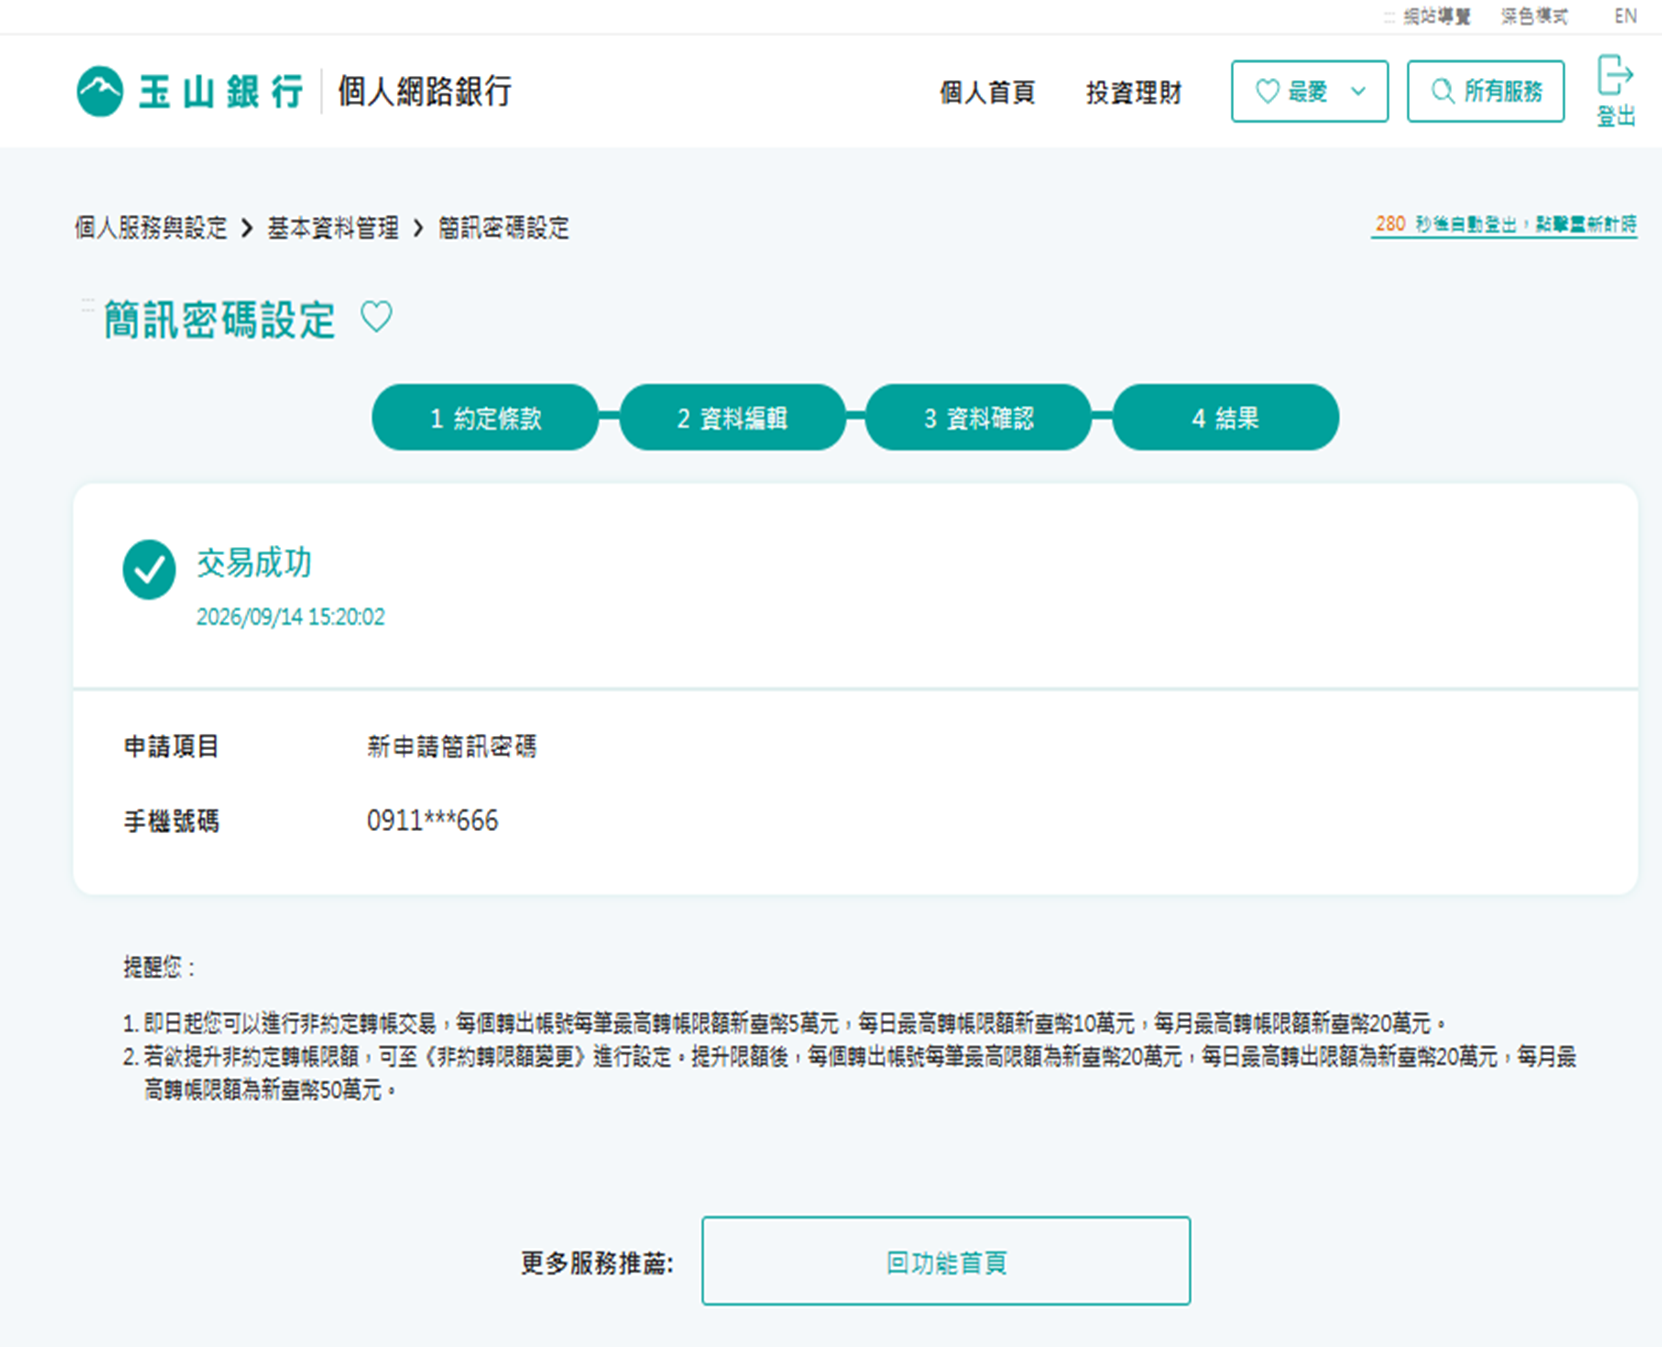Click breadcrumb 個人服務與設定
The width and height of the screenshot is (1662, 1347).
151,228
